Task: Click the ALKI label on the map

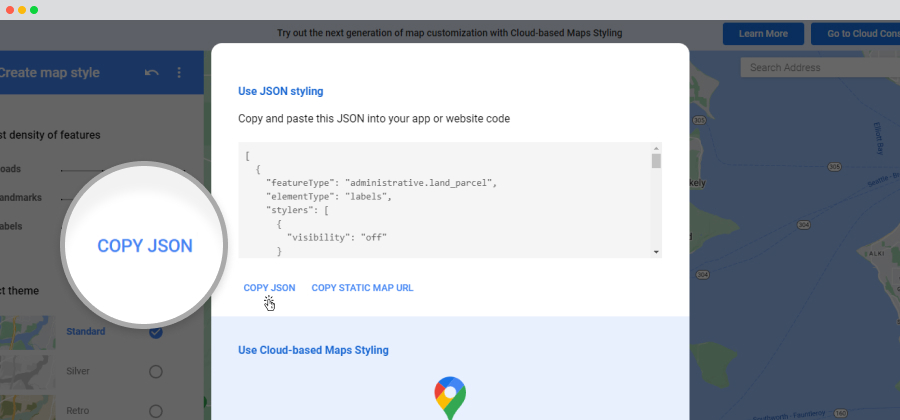Action: (x=876, y=253)
